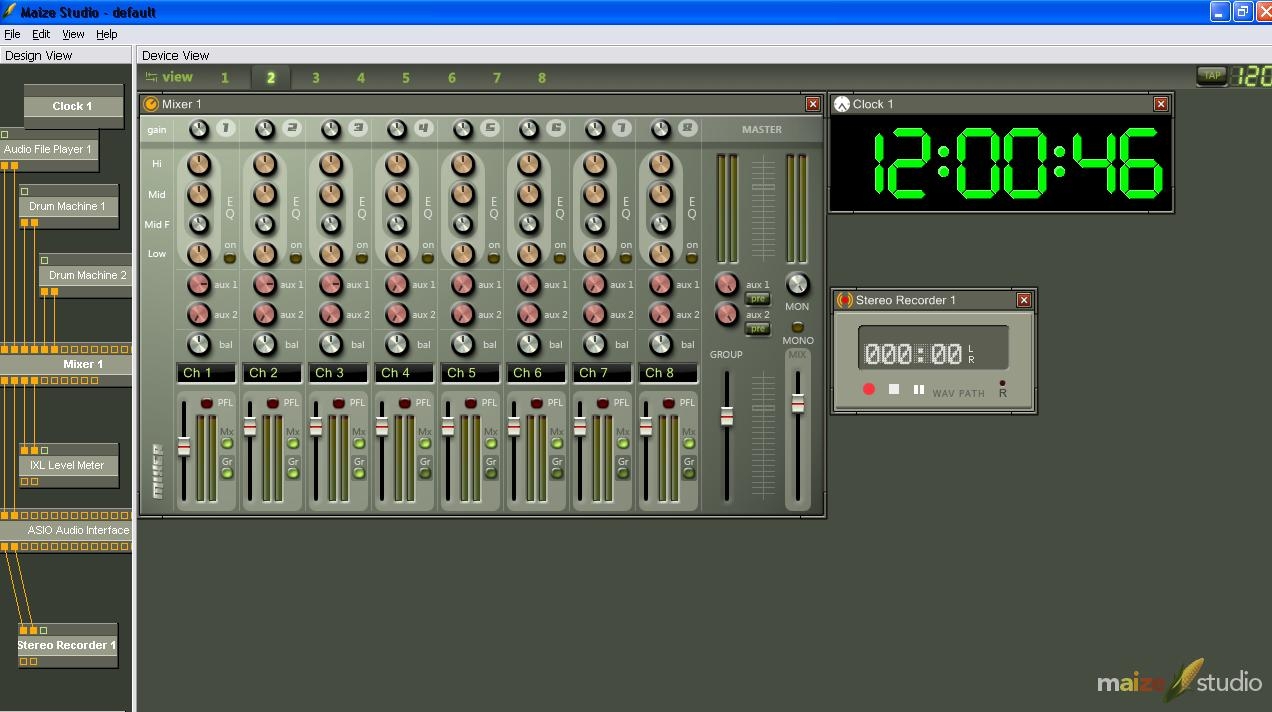Select the Audio File Player 1 block

tap(48, 149)
